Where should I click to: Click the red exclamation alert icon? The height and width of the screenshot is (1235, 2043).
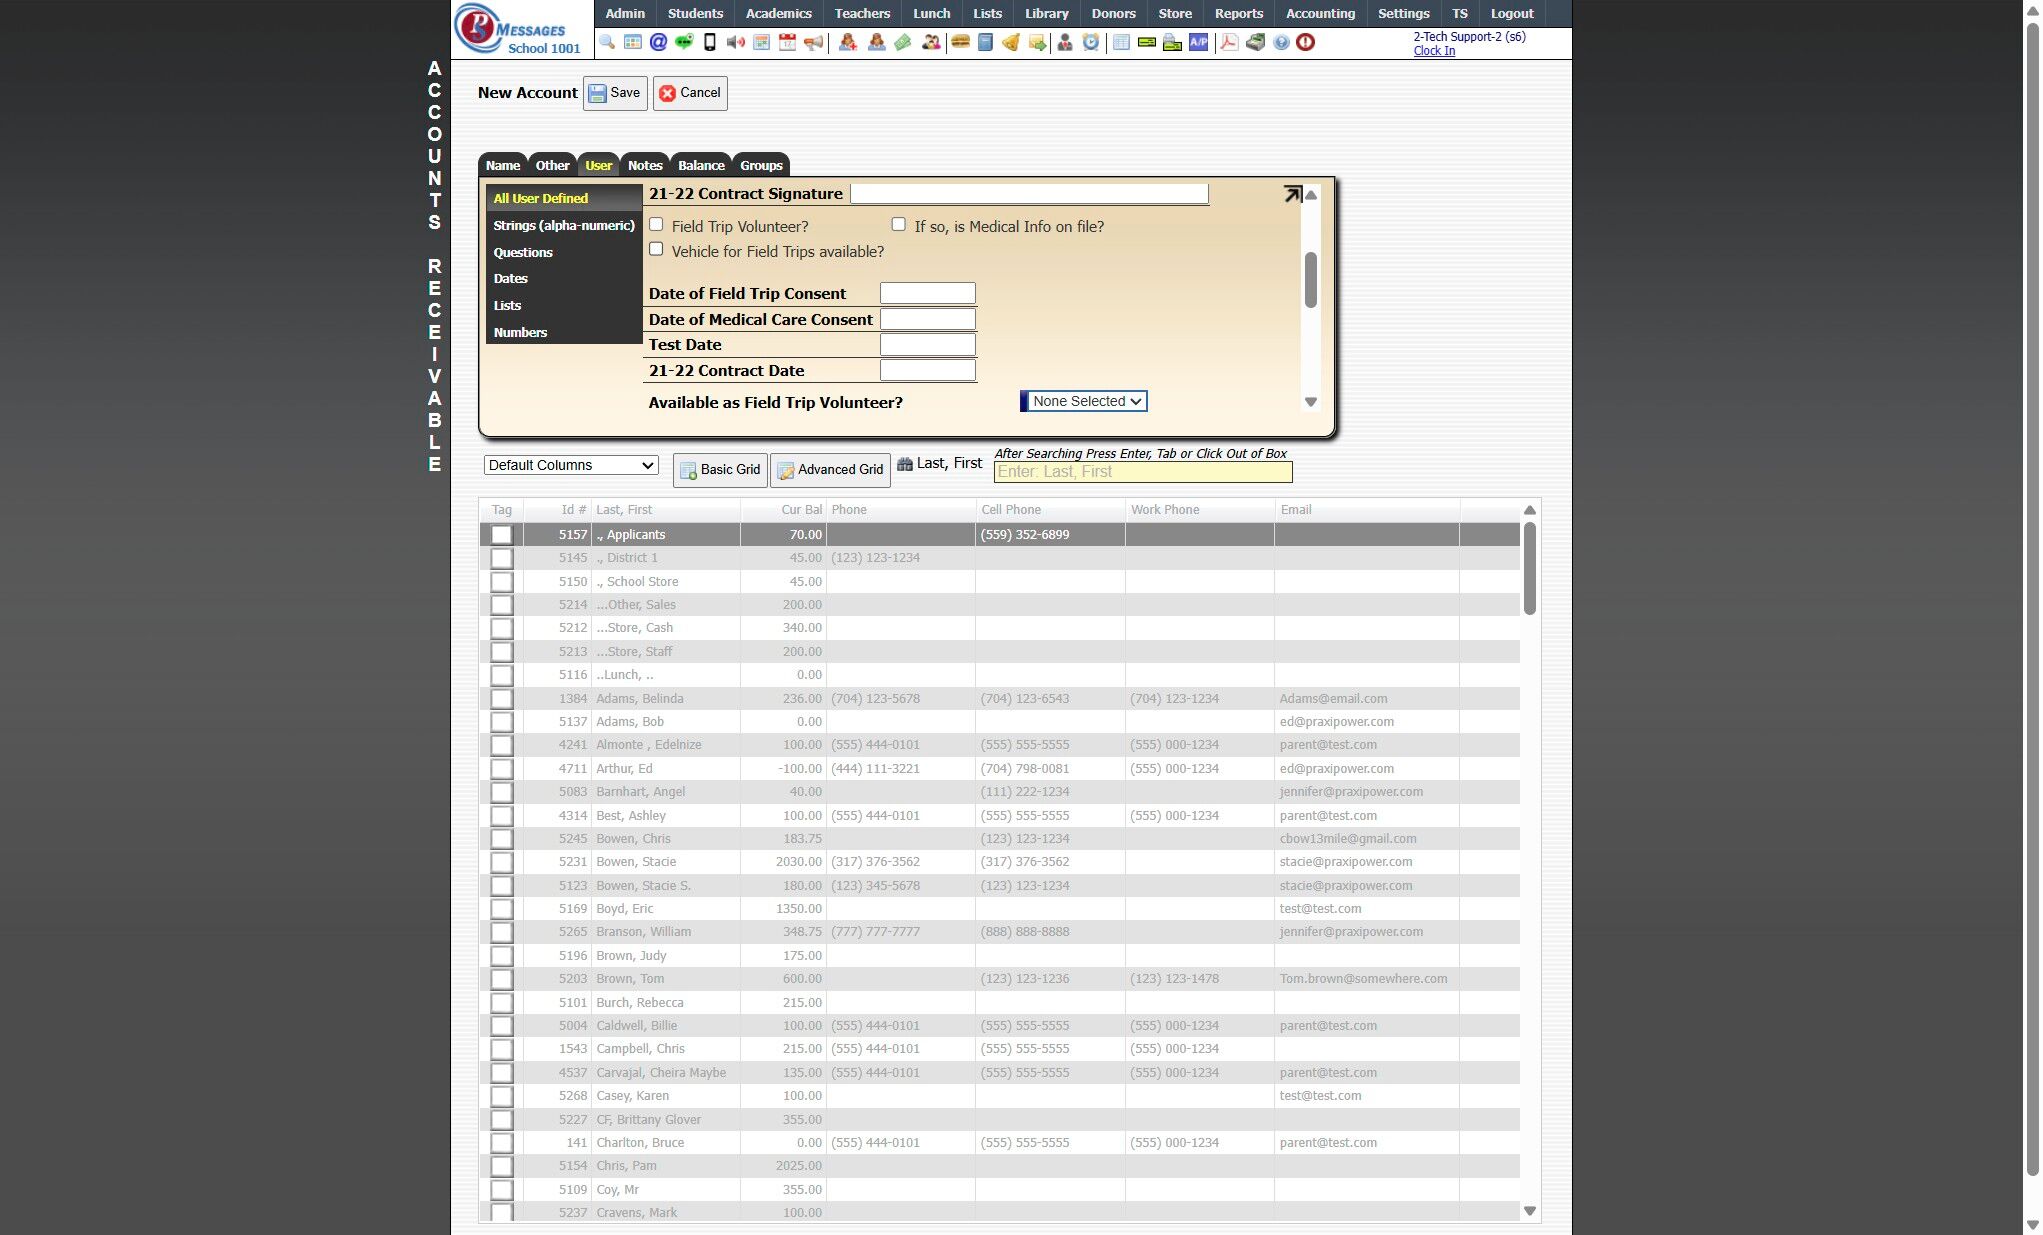[x=1306, y=42]
